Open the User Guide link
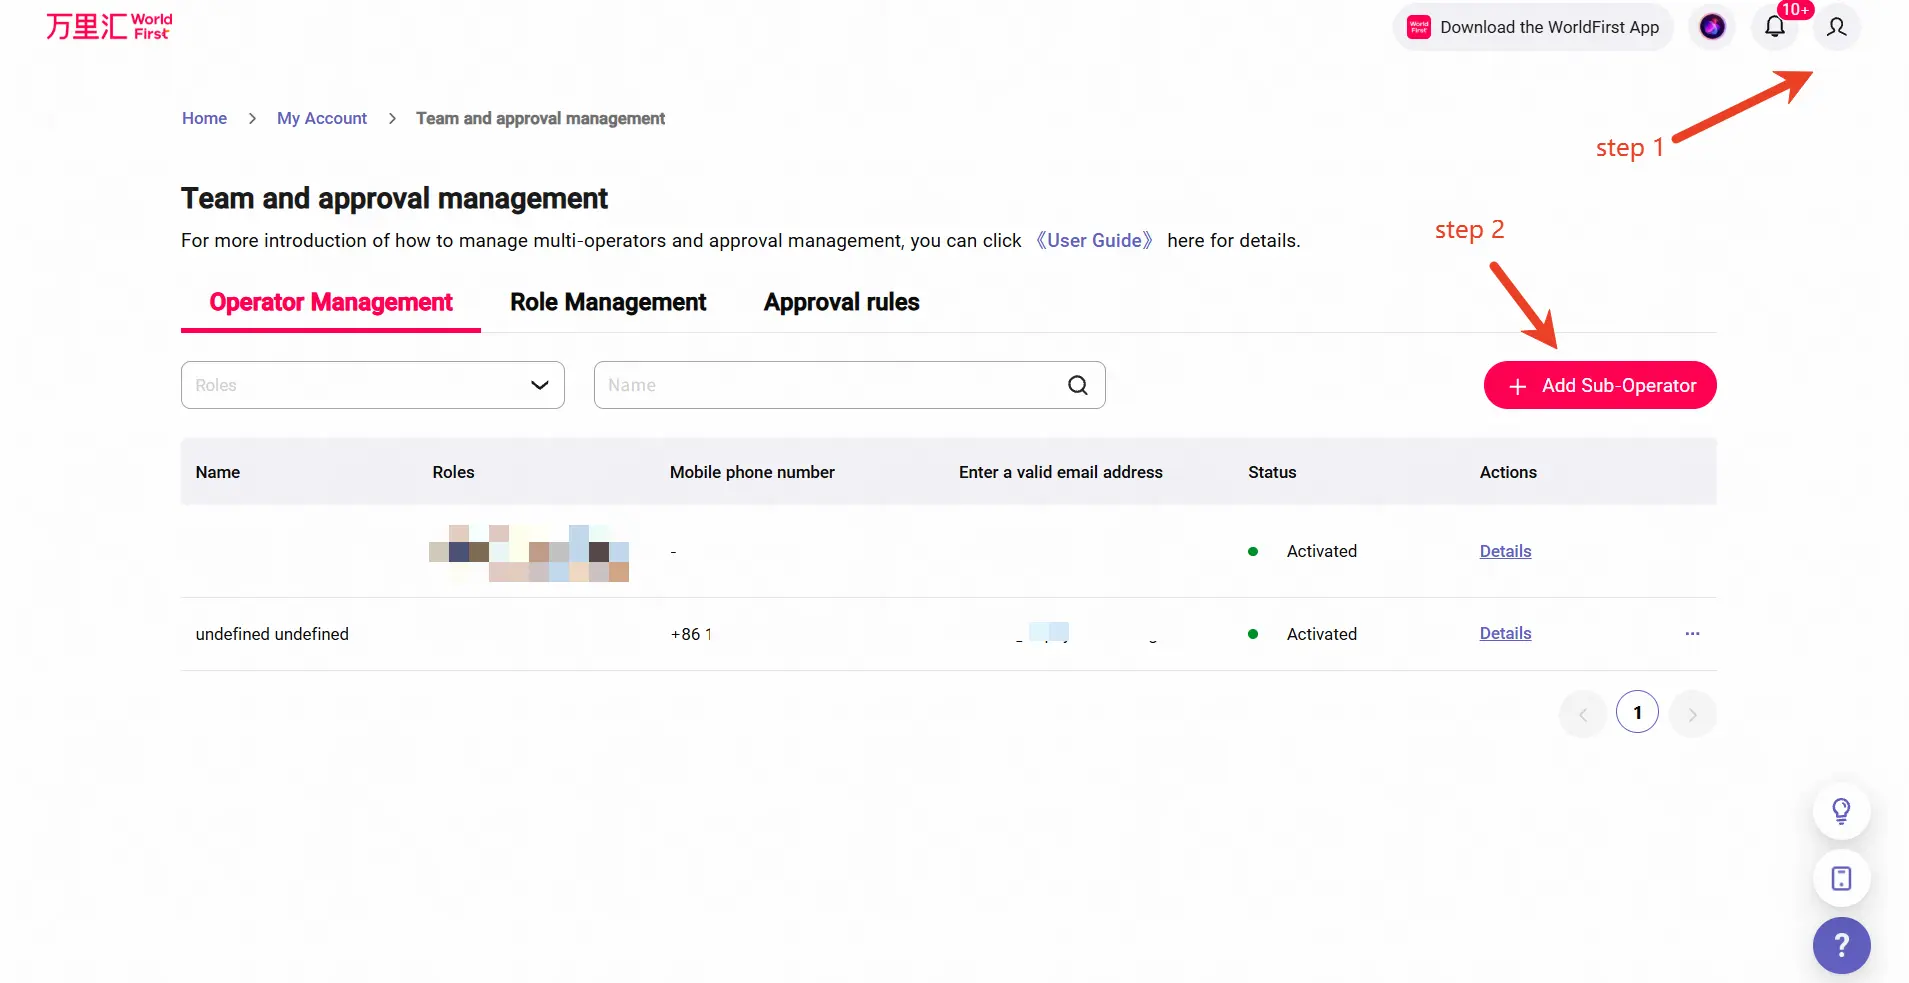 (x=1094, y=240)
